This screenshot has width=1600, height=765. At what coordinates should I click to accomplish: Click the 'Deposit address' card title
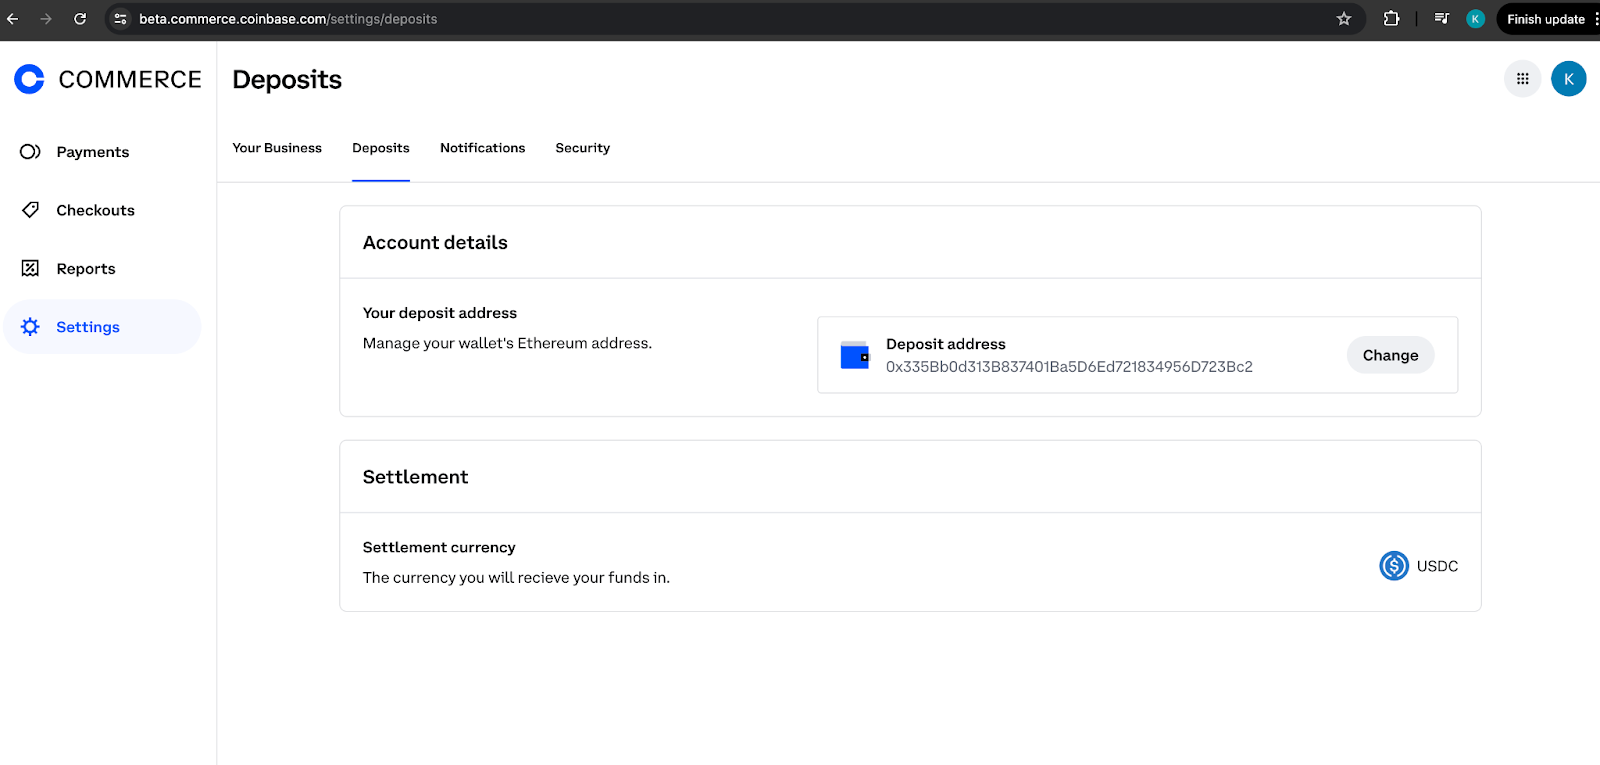[x=946, y=344]
